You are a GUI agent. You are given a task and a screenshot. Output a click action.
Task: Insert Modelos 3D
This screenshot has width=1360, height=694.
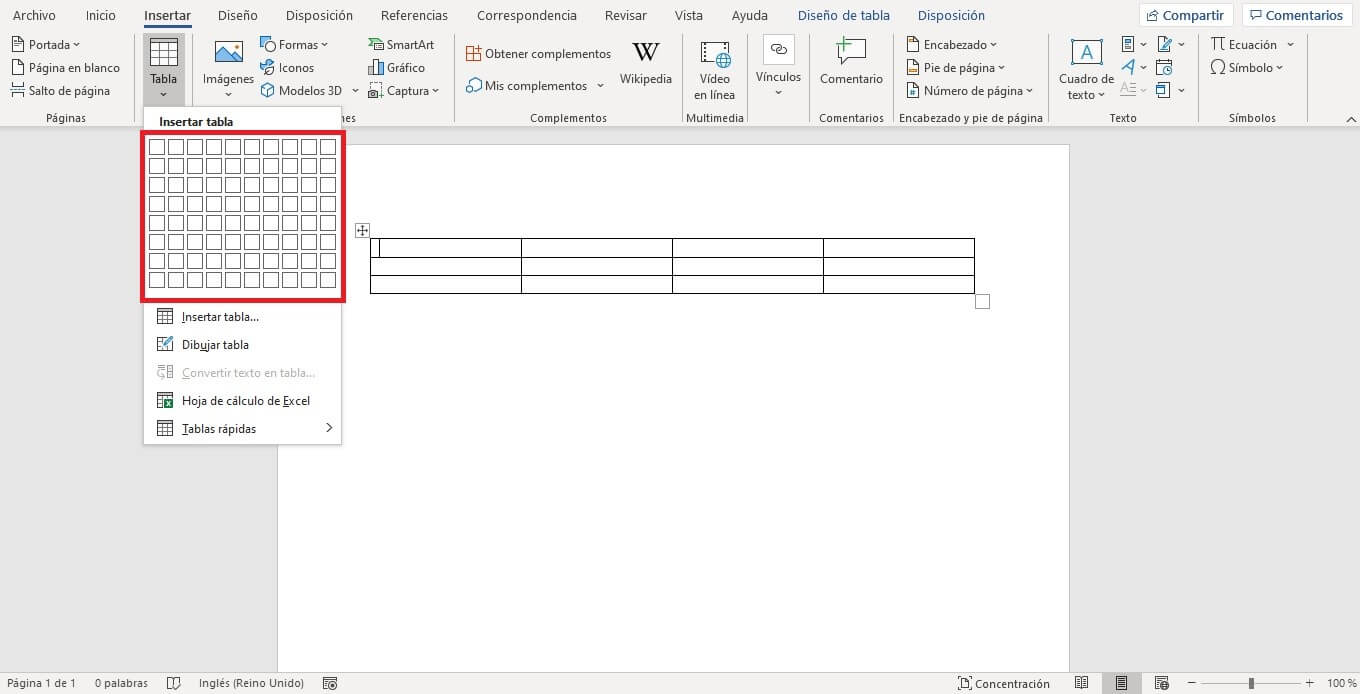(x=302, y=90)
